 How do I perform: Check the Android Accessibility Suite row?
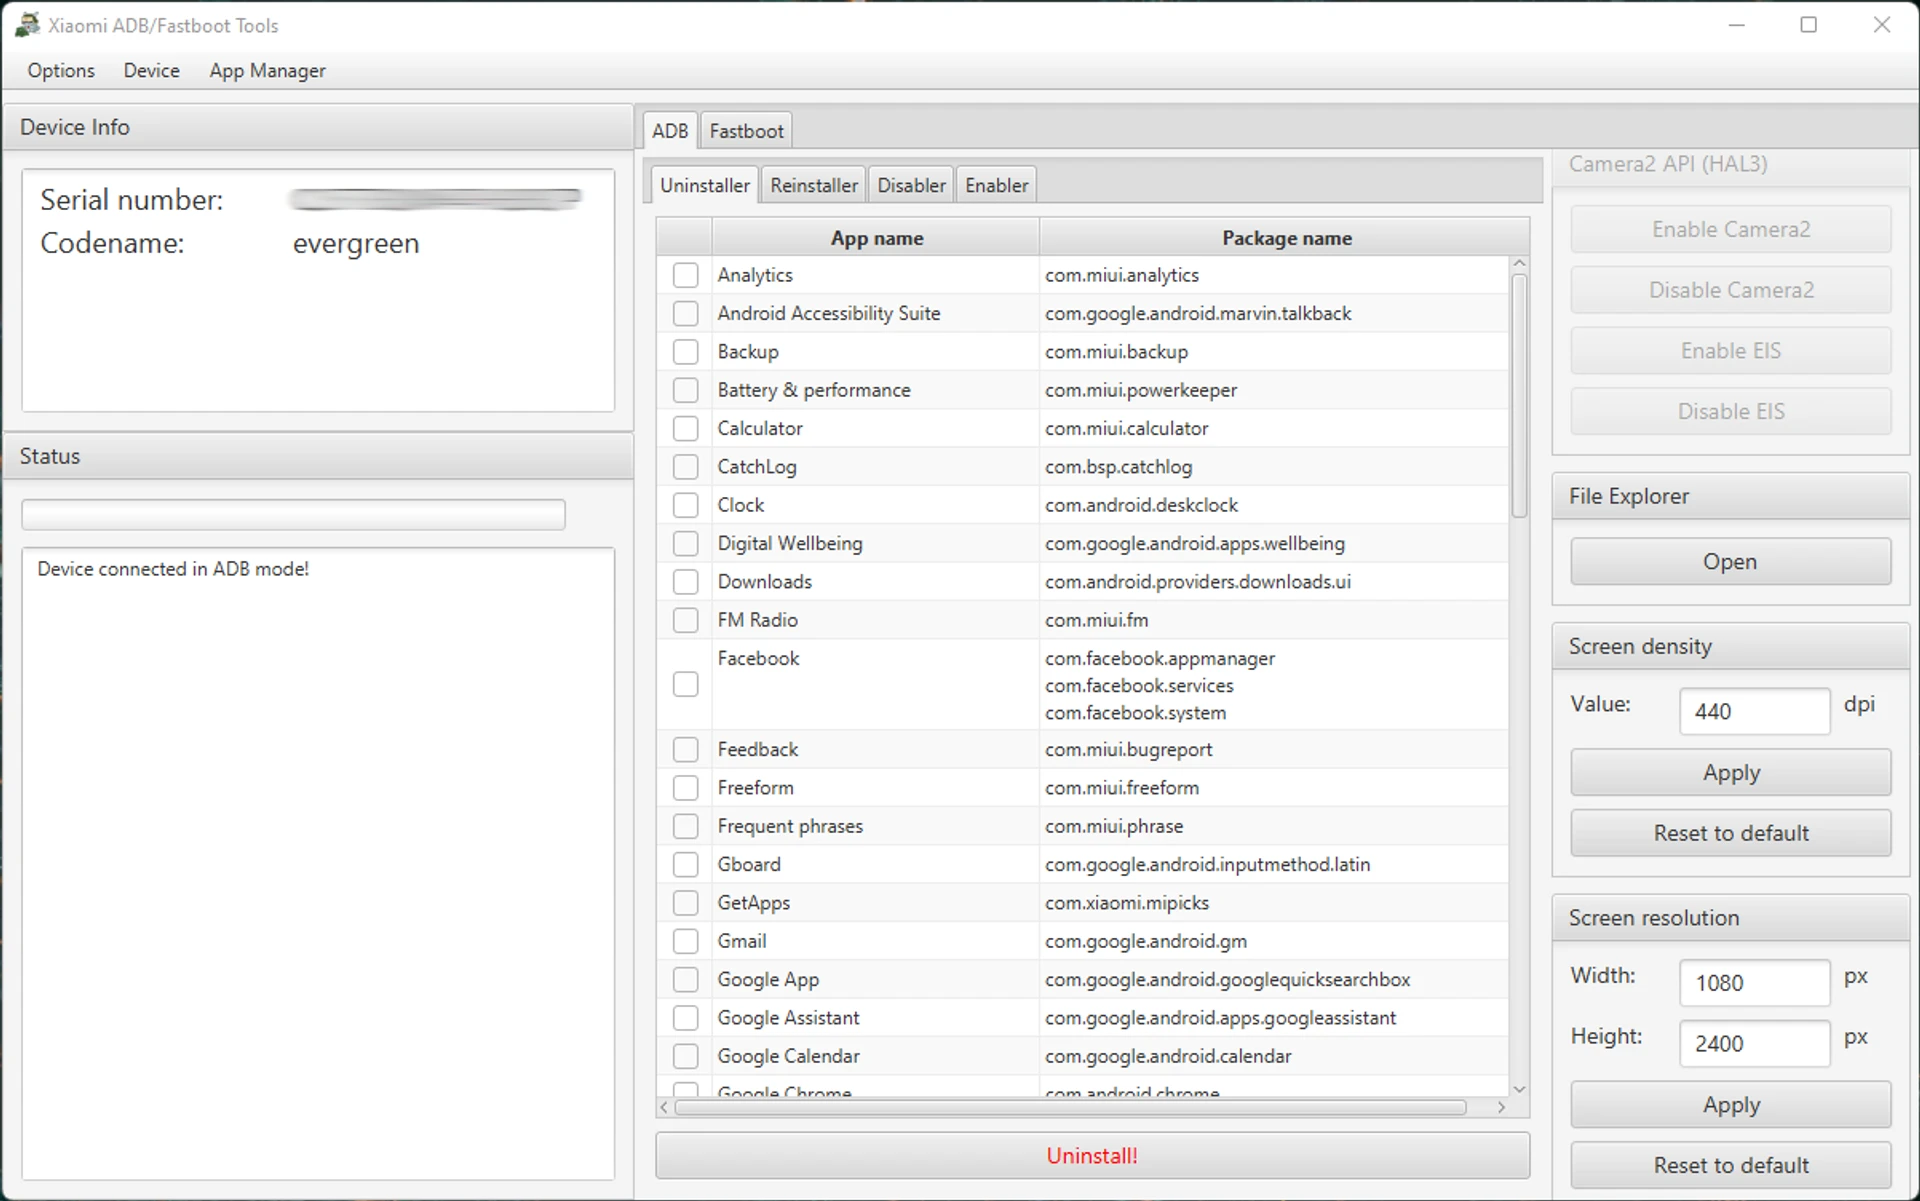[x=685, y=313]
